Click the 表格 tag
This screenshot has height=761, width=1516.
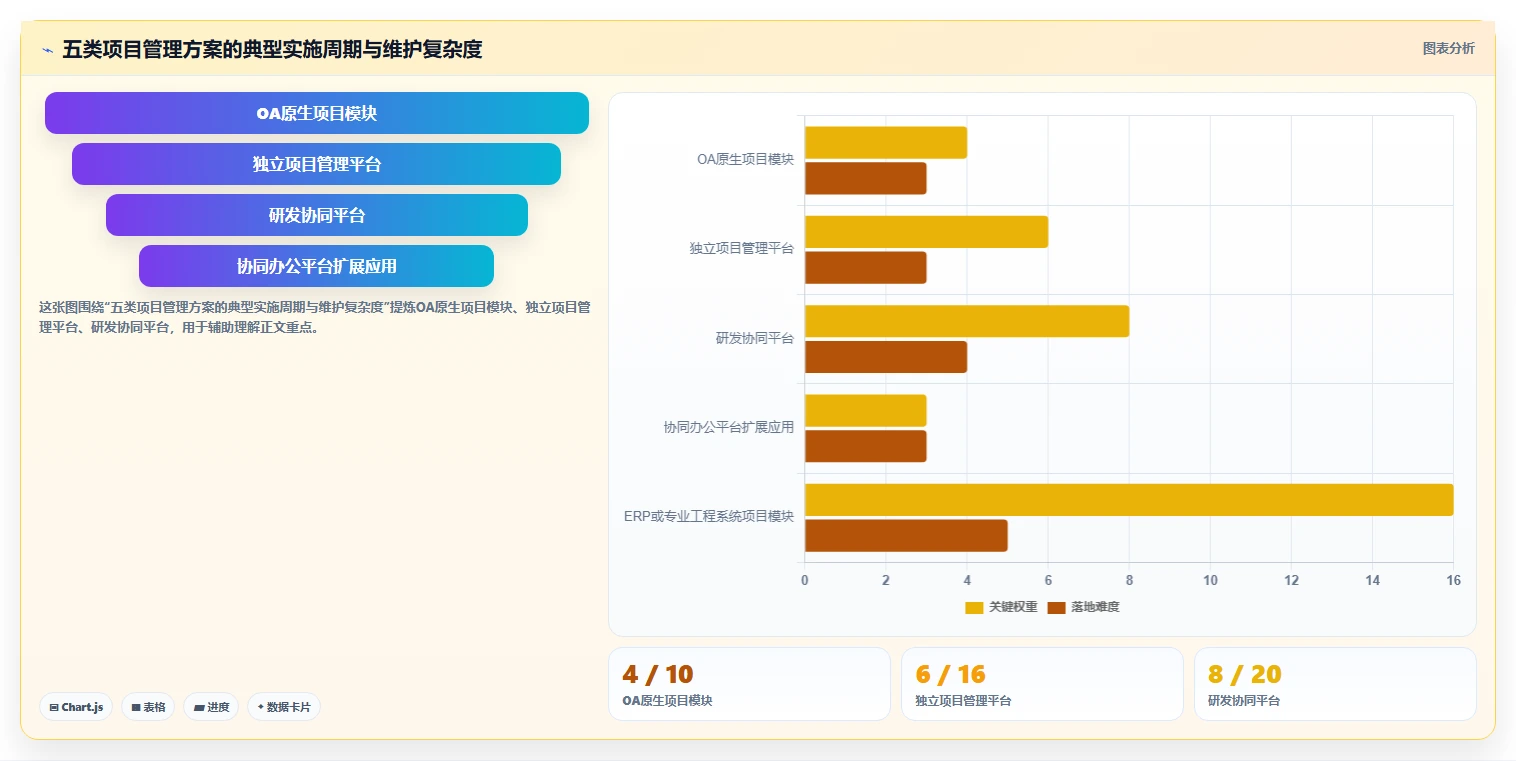pyautogui.click(x=148, y=707)
